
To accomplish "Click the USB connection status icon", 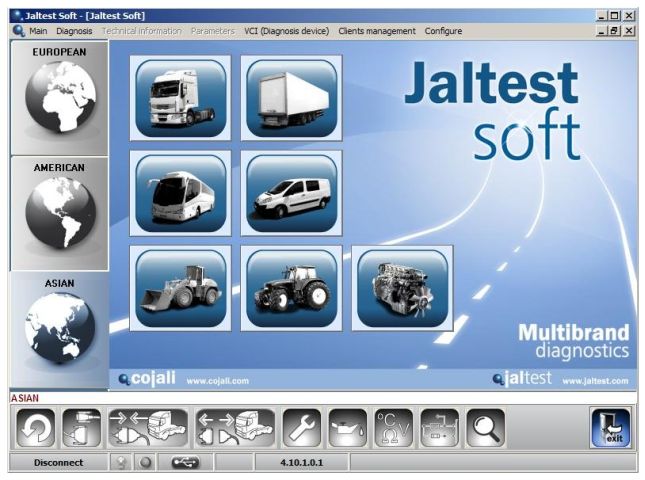I will 185,463.
